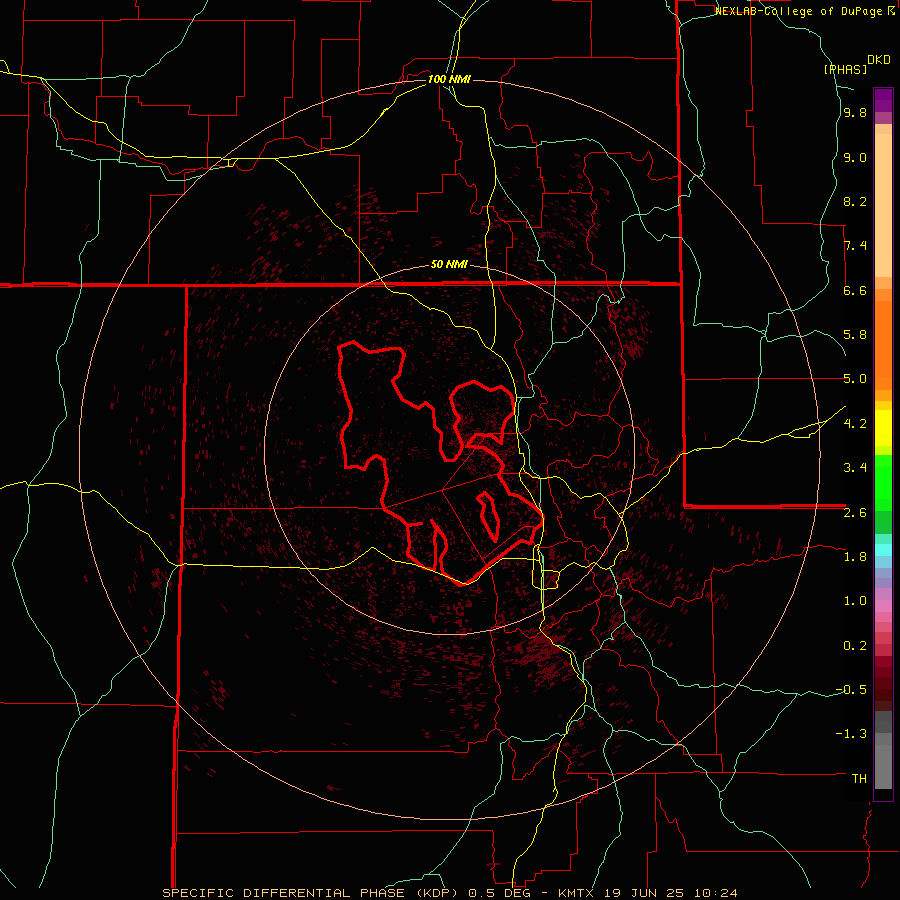Image resolution: width=900 pixels, height=900 pixels.
Task: Click the 5.8 scale label
Action: pyautogui.click(x=855, y=335)
